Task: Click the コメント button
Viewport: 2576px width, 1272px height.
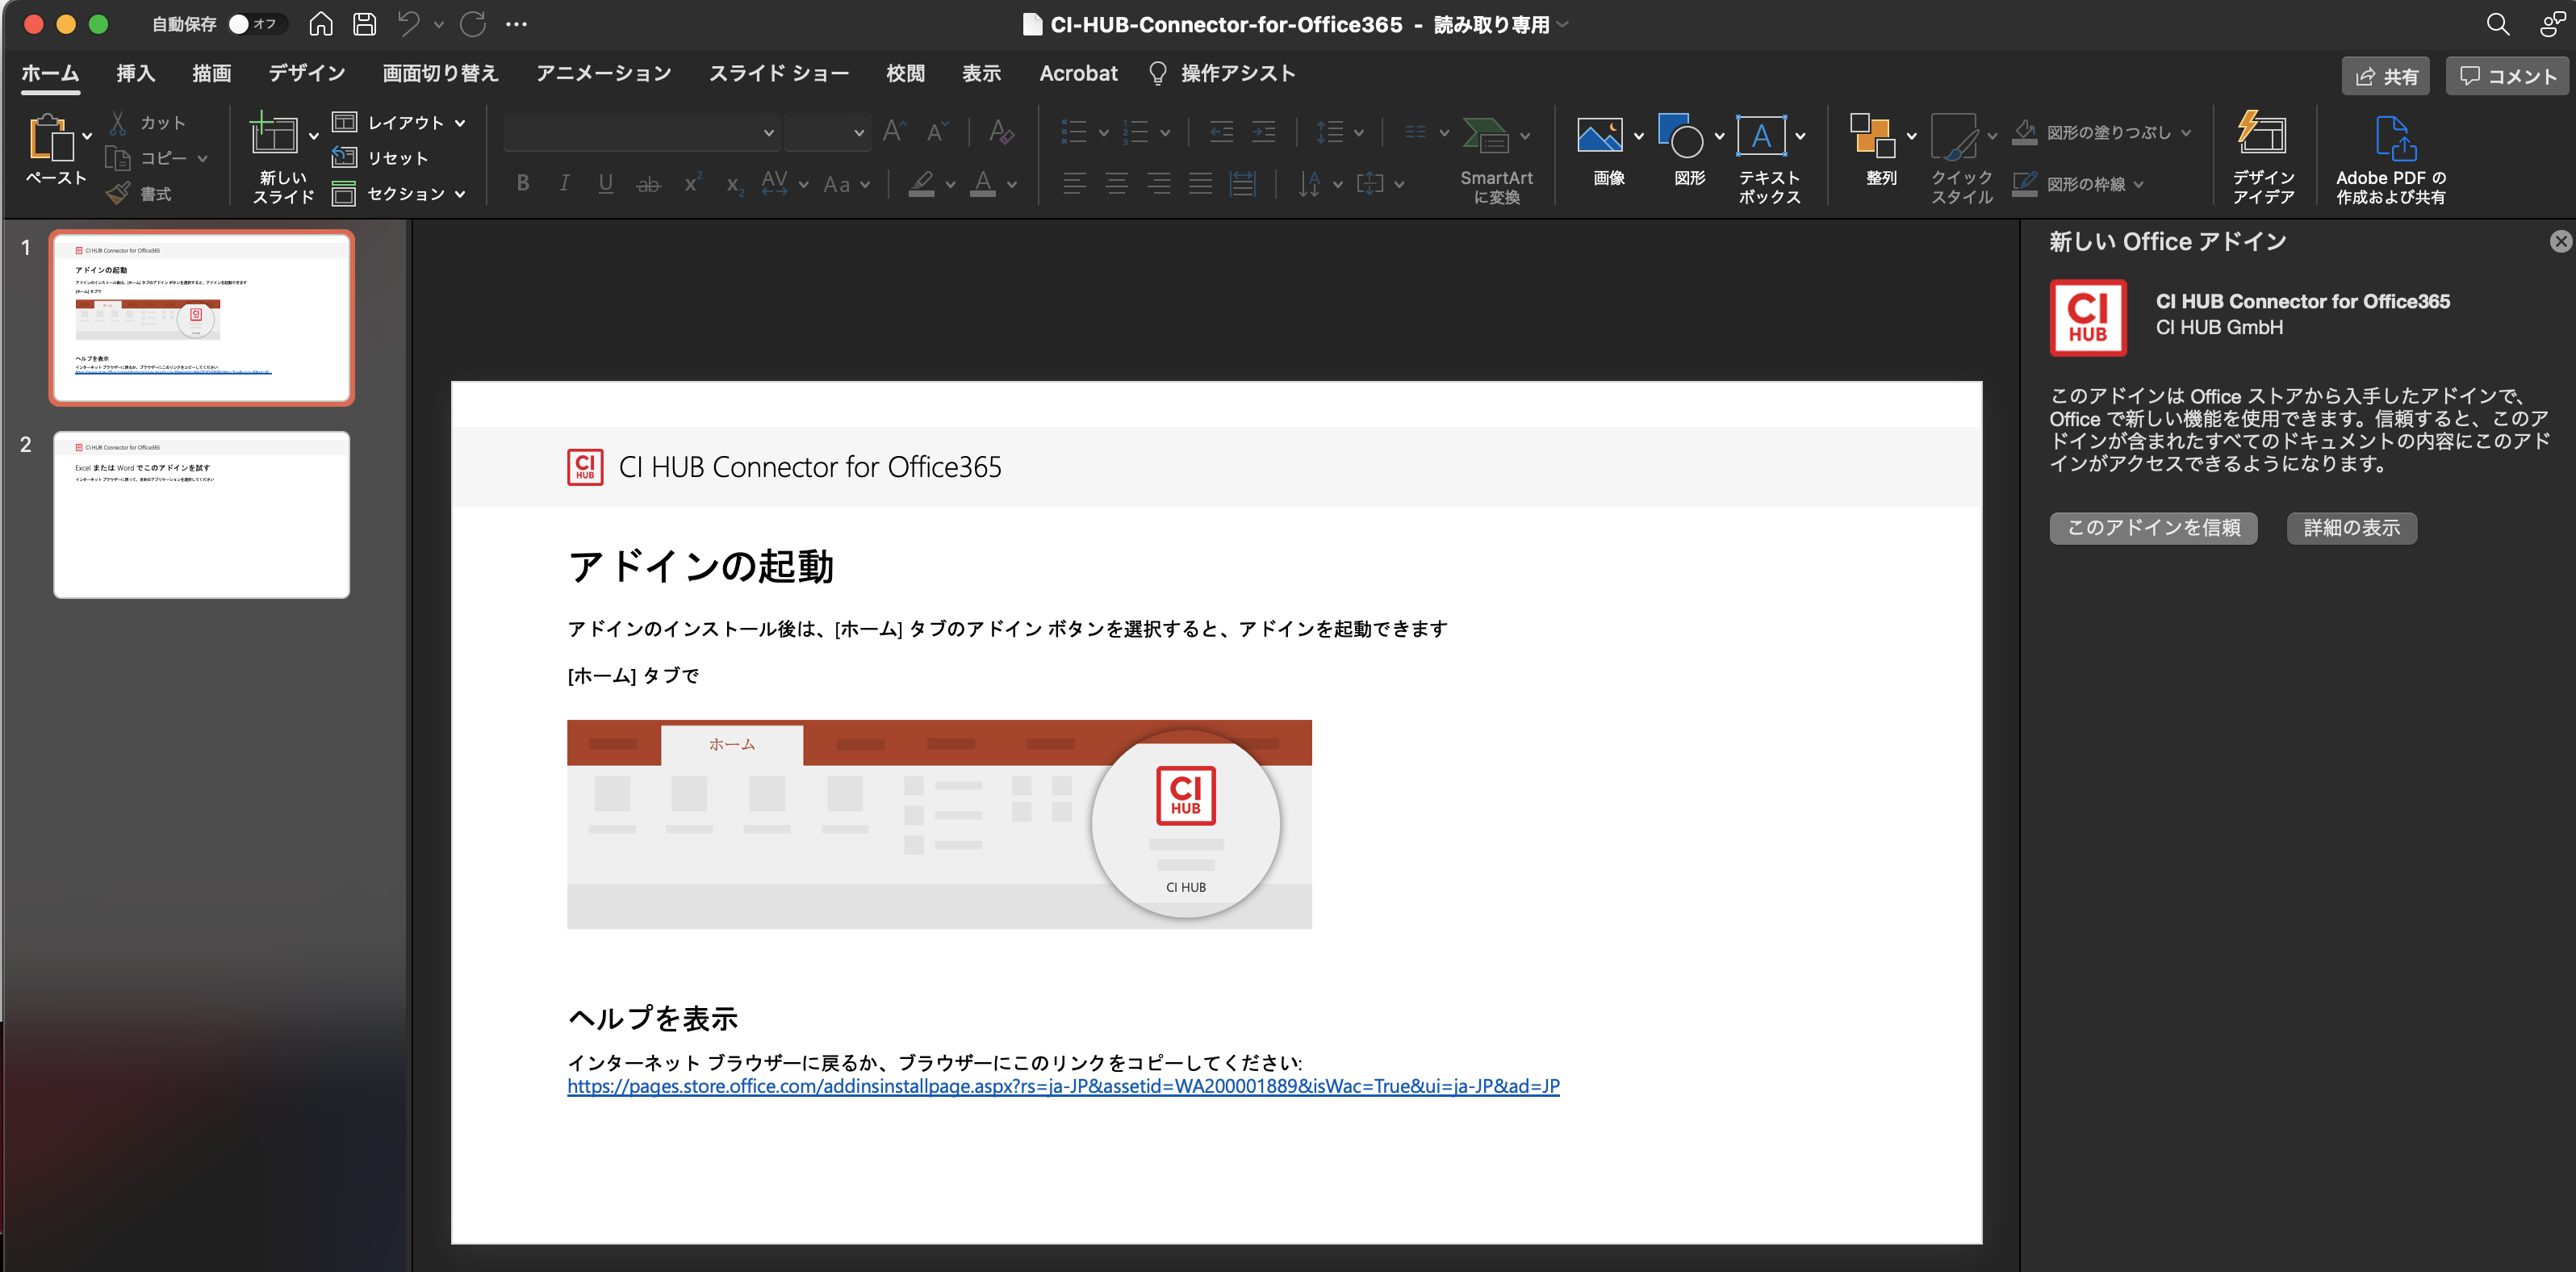Action: point(2507,76)
